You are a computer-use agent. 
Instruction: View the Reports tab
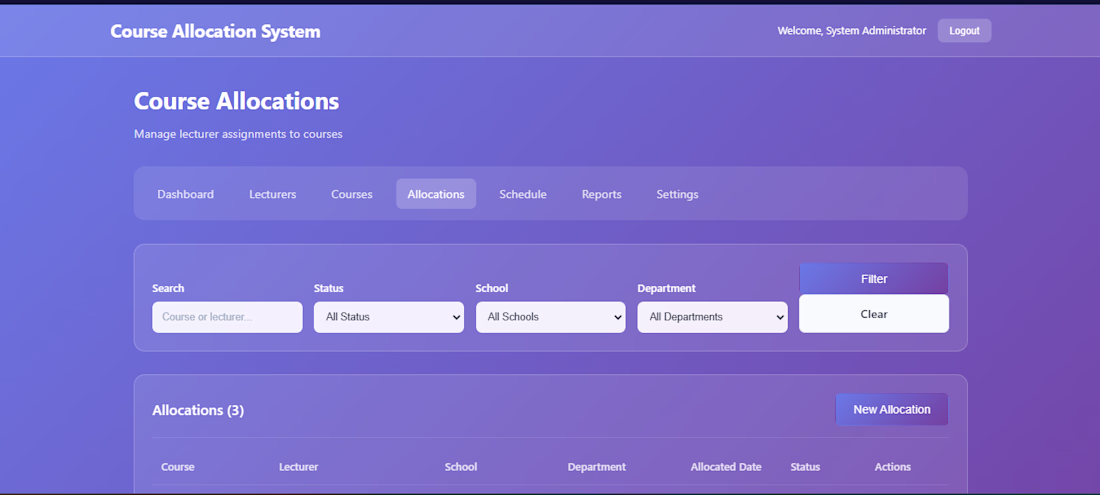(x=601, y=194)
